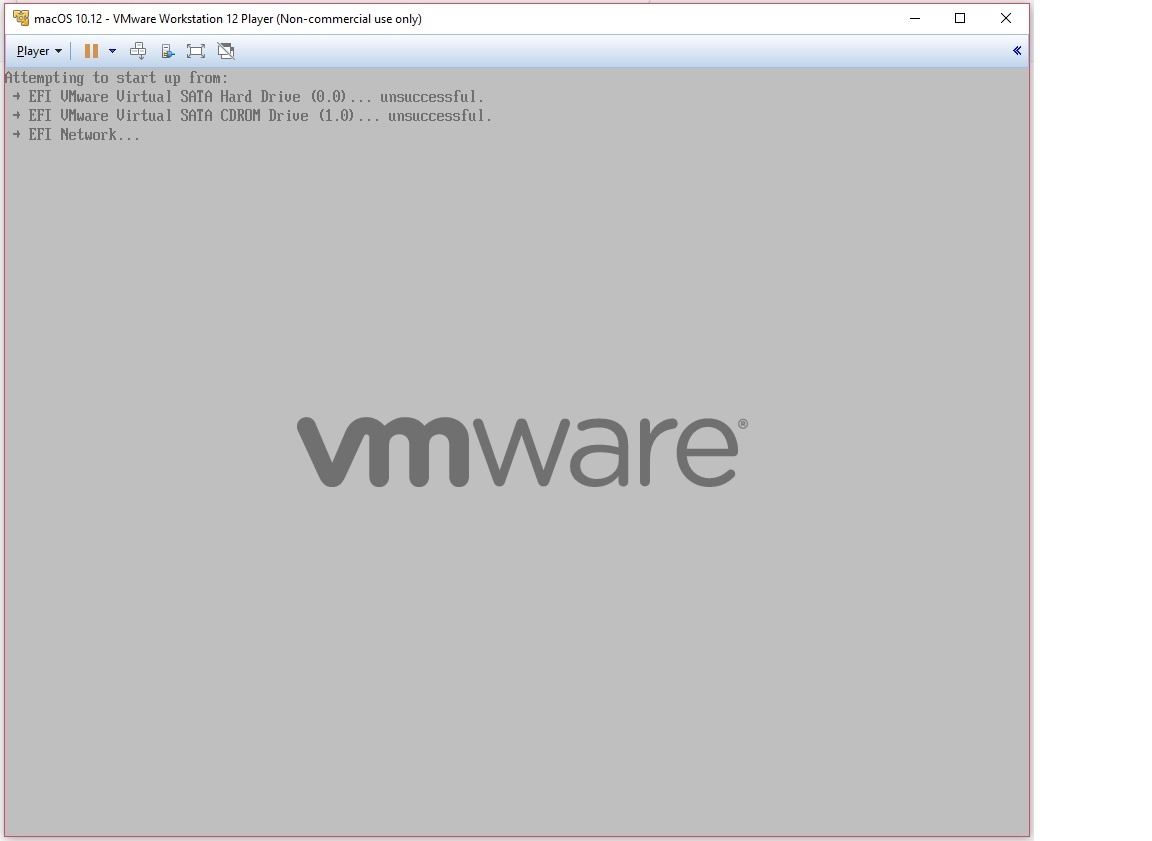
Task: Click the SATA Hard Drive (0.0) boot line
Action: [x=248, y=97]
